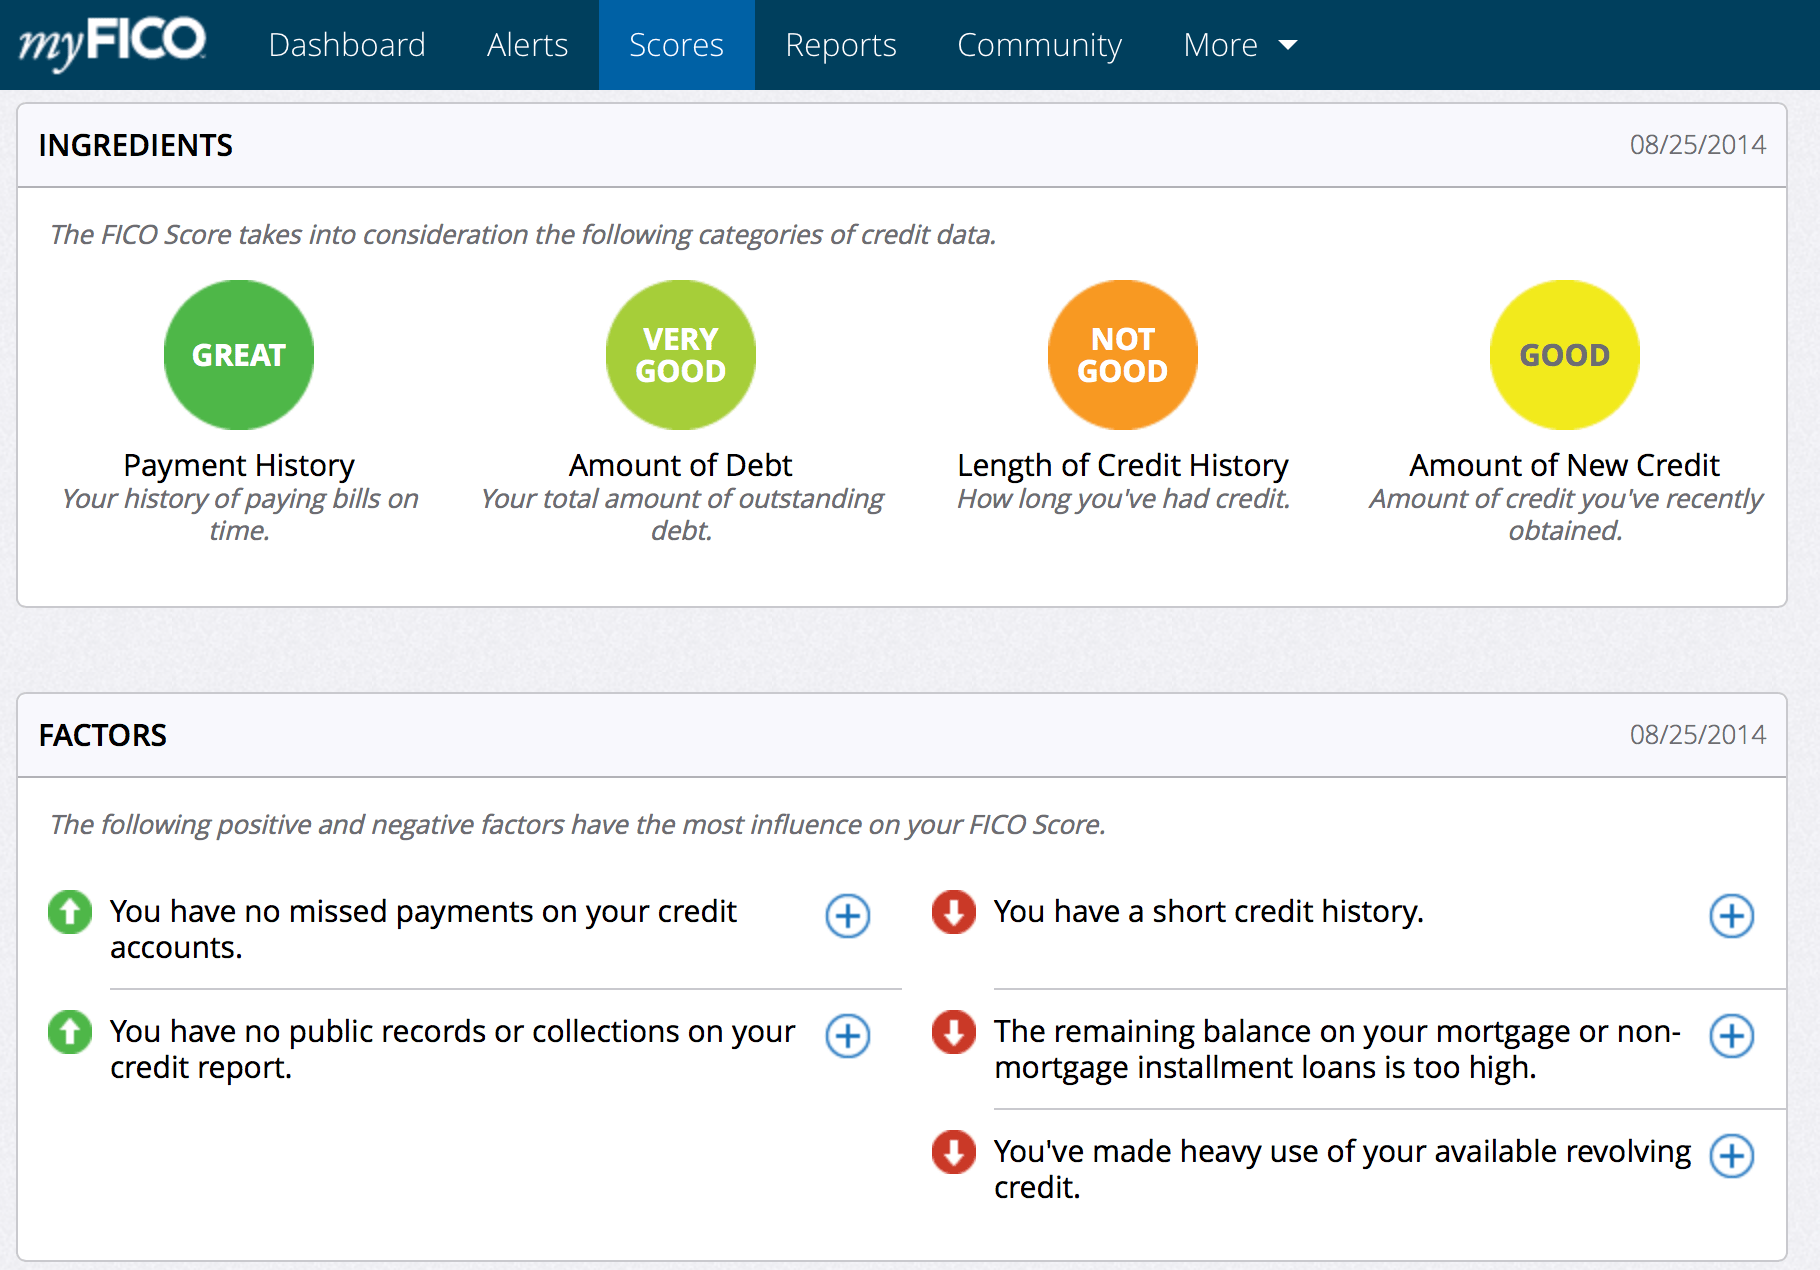This screenshot has height=1270, width=1820.
Task: Click the yellow GOOD New Credit badge
Action: [1564, 355]
